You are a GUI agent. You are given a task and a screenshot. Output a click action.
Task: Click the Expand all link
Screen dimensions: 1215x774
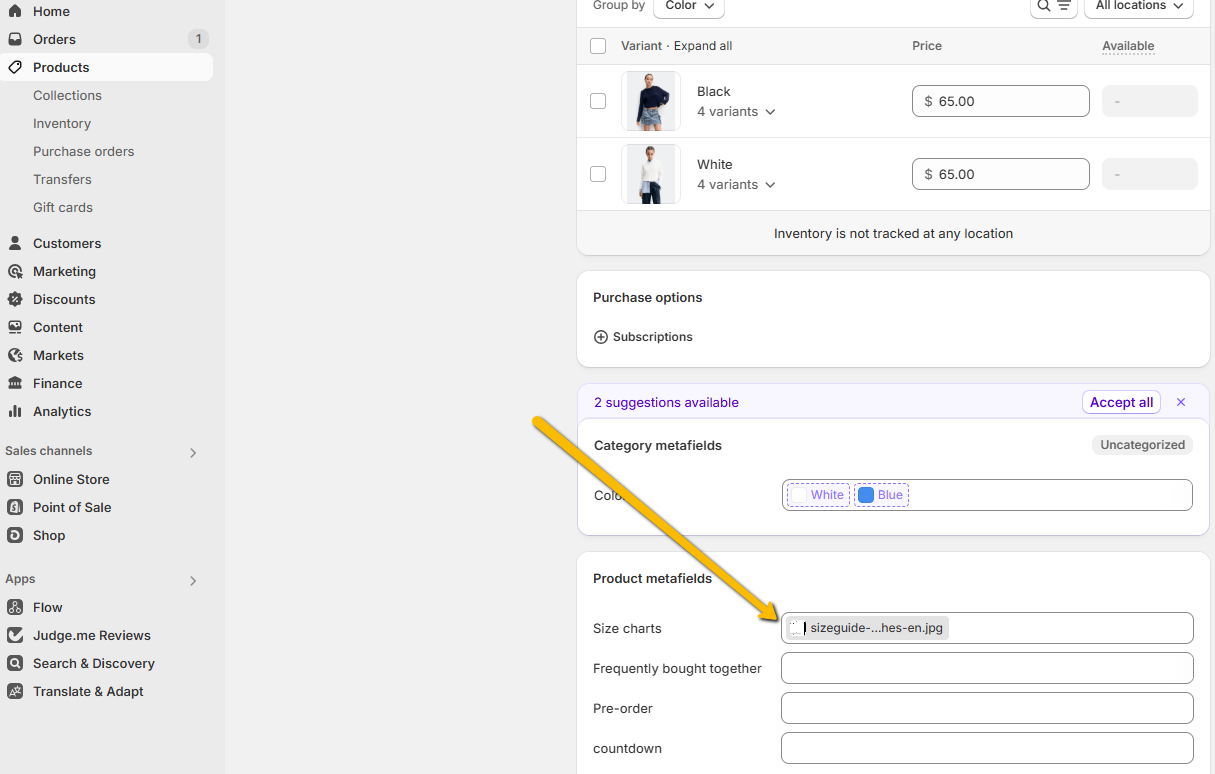coord(703,46)
